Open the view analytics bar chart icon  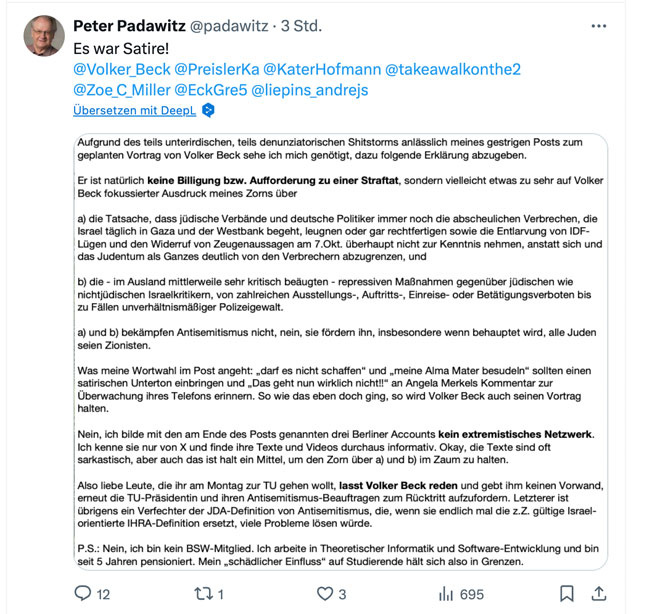click(446, 594)
